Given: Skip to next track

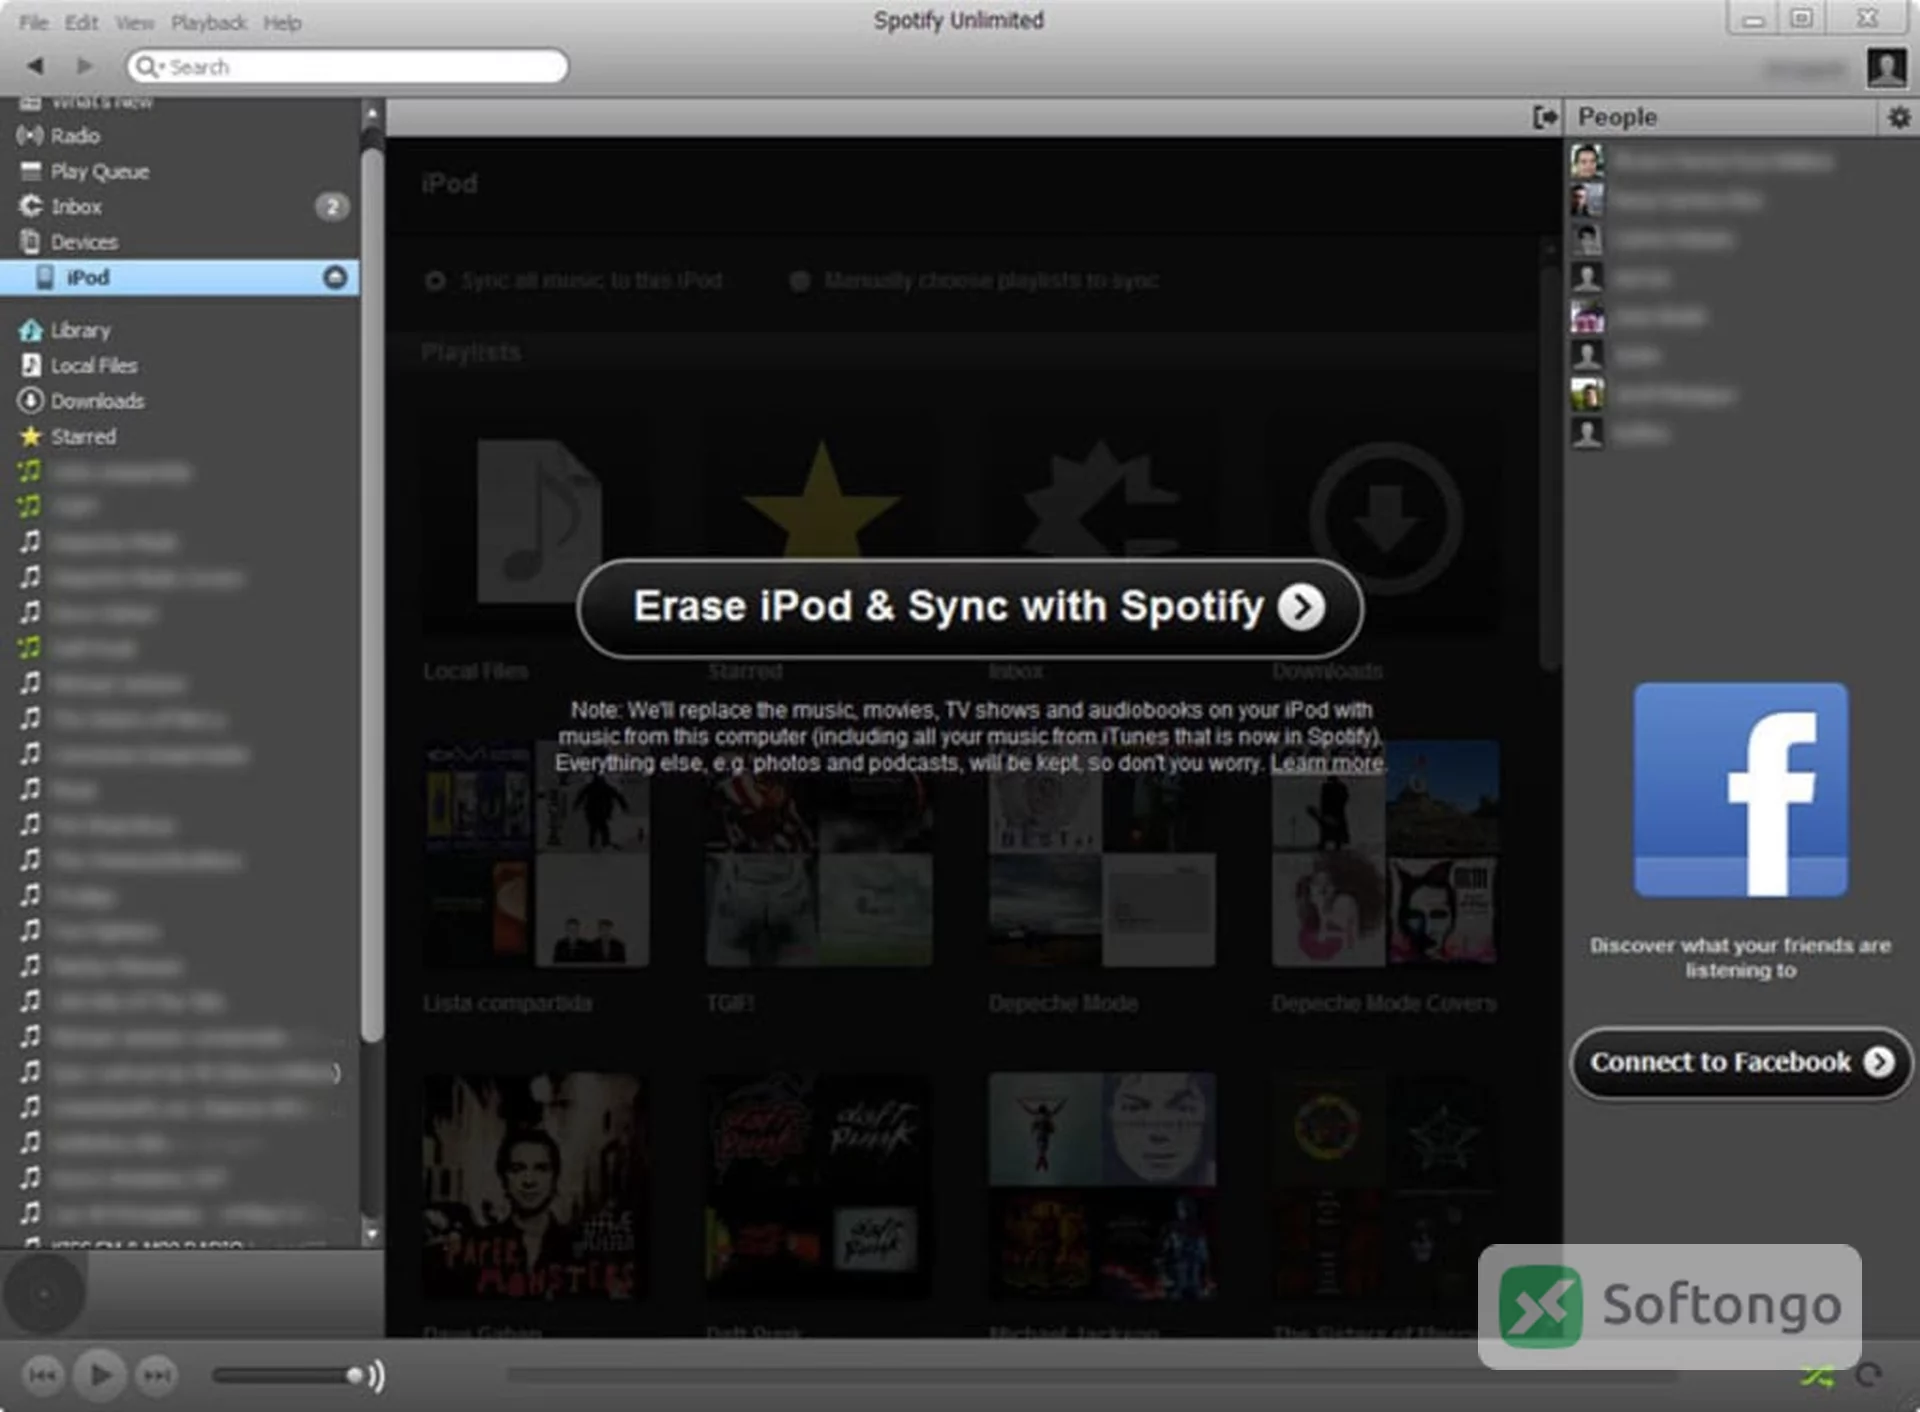Looking at the screenshot, I should (x=156, y=1376).
